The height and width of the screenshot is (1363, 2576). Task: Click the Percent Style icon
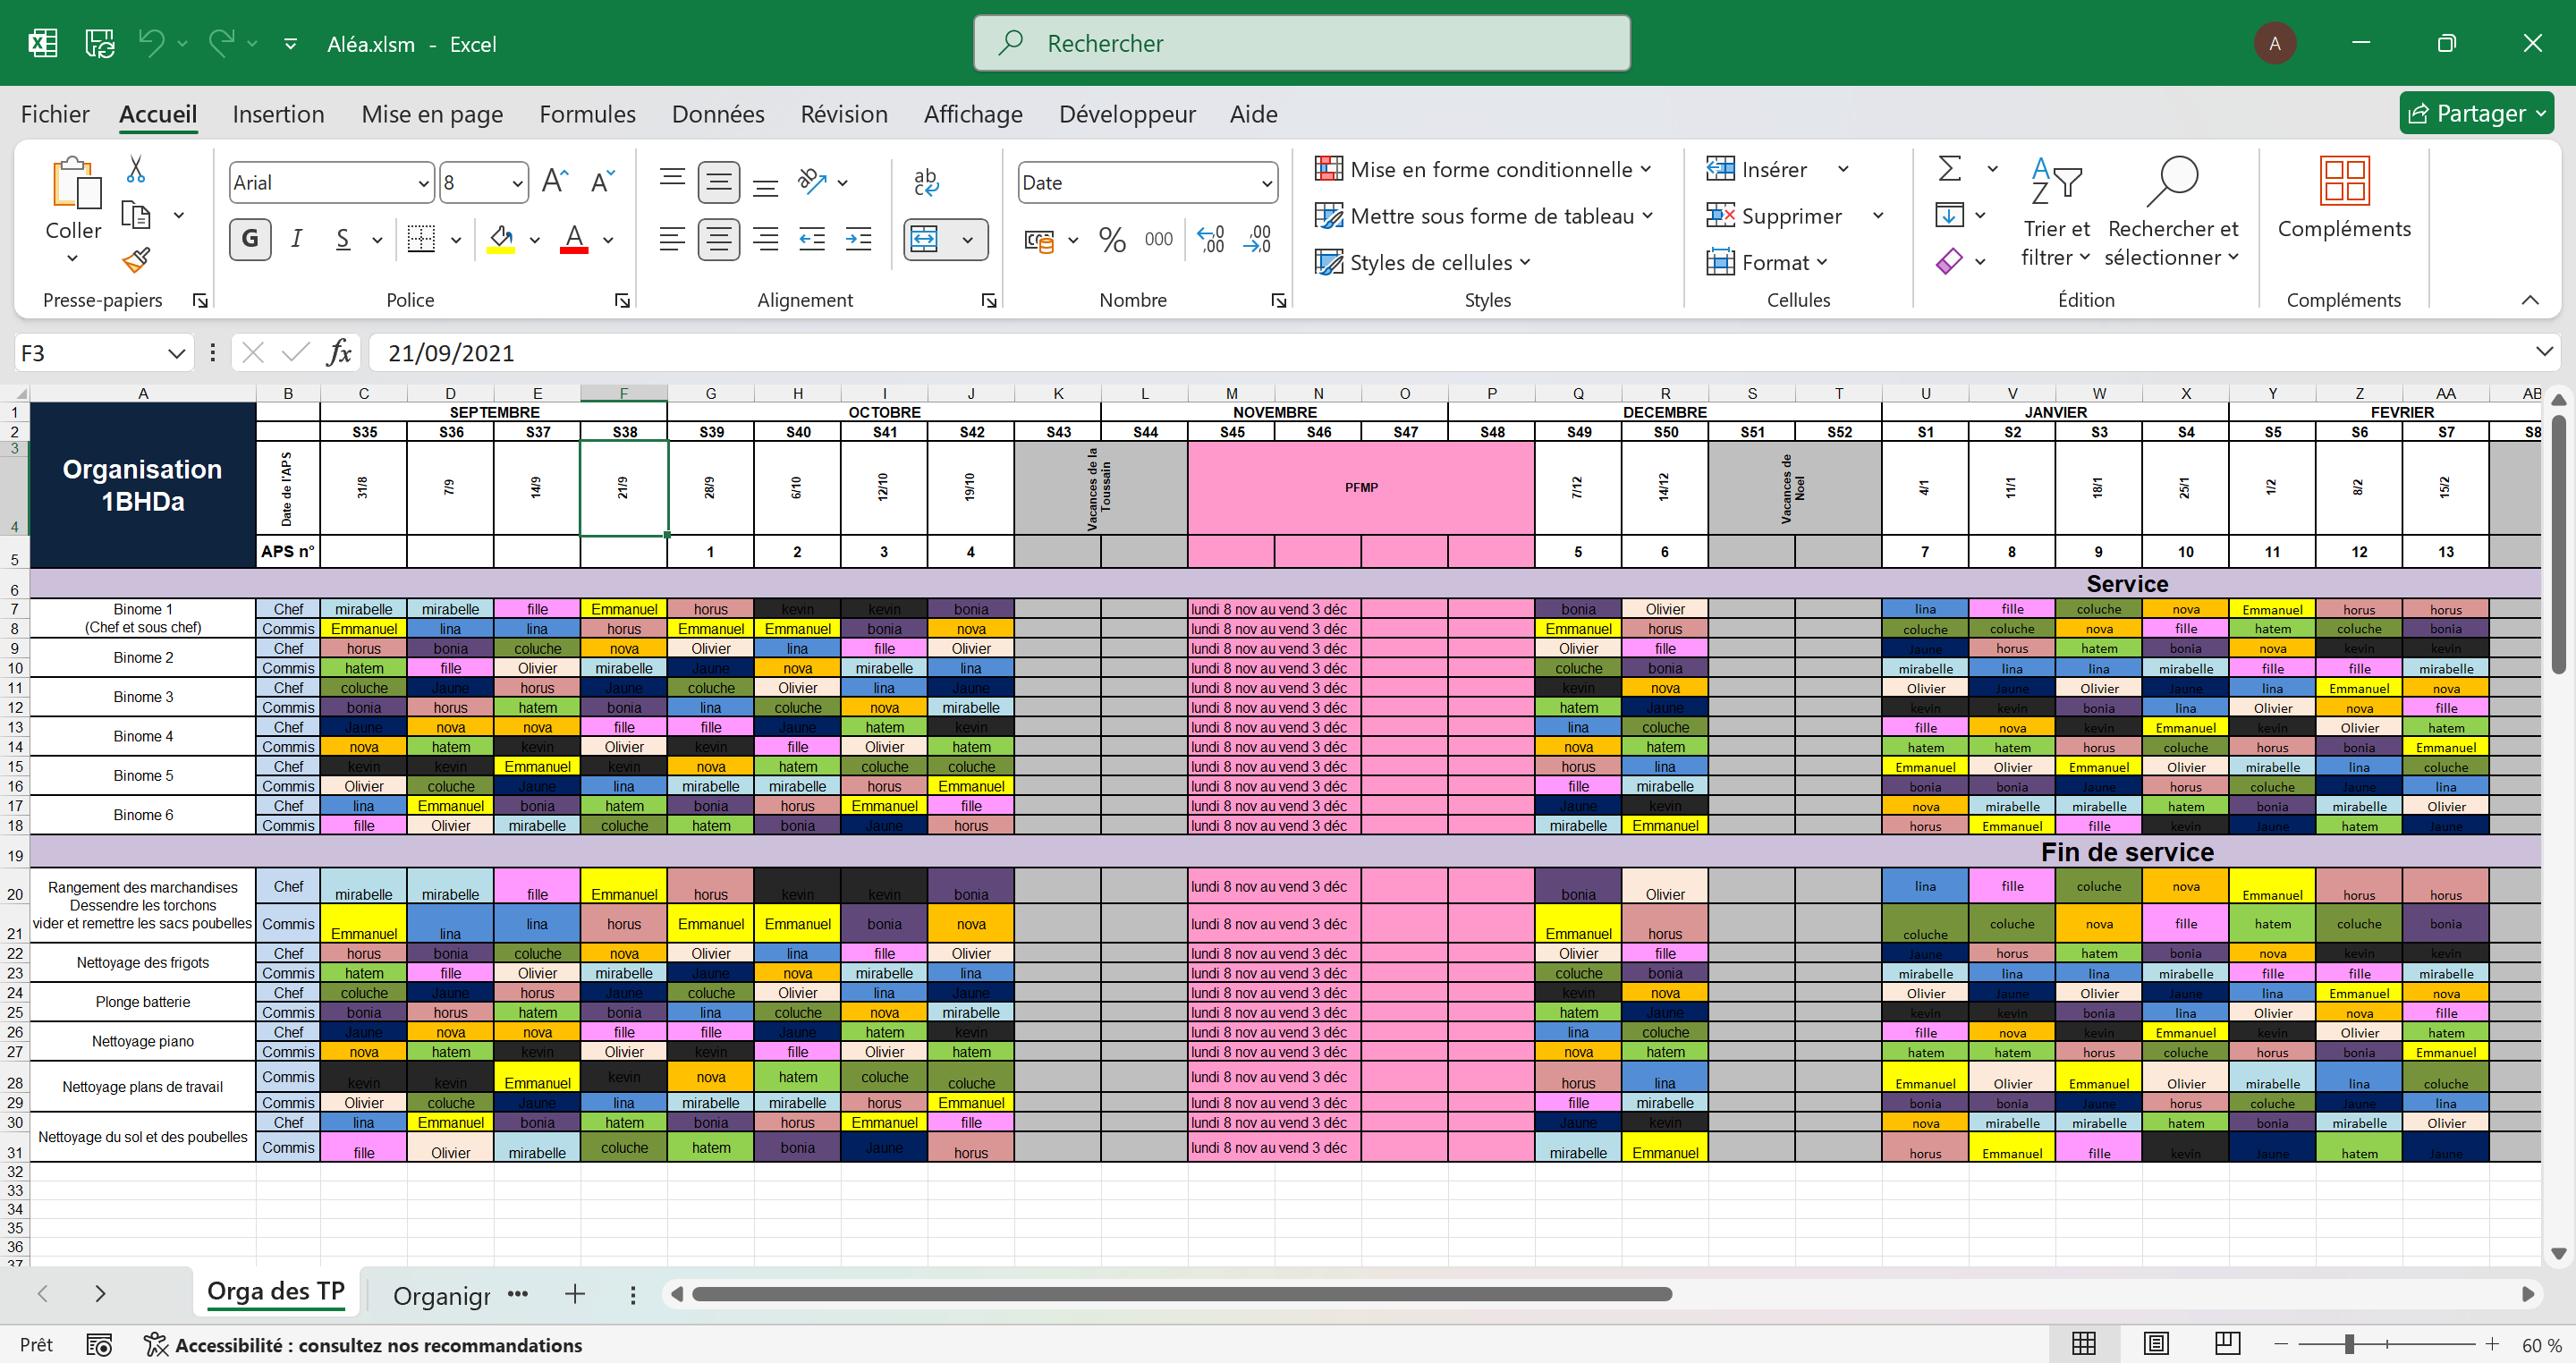[1111, 239]
